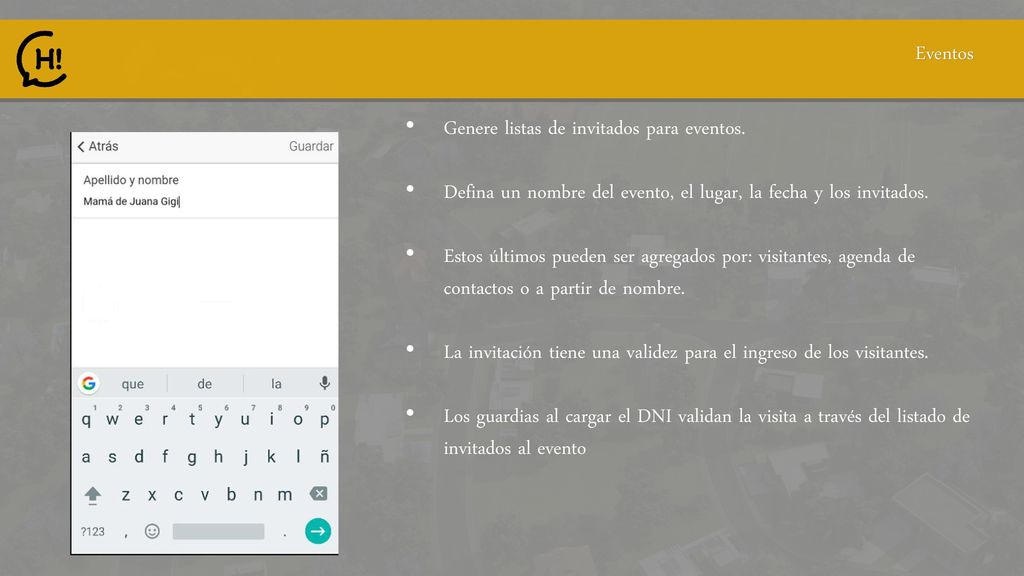Tap the backspace delete key icon

[319, 494]
